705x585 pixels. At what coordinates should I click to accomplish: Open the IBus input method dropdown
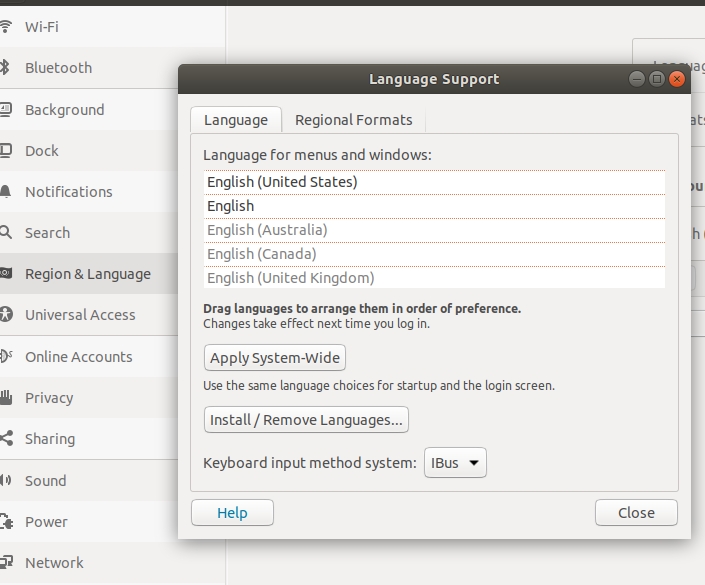click(x=455, y=463)
